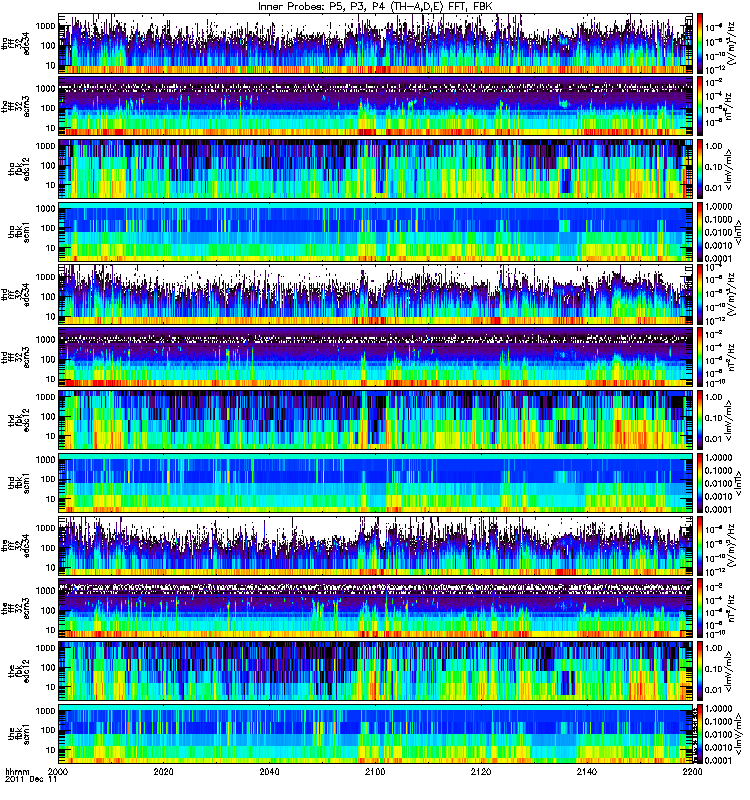Image resolution: width=750 pixels, height=800 pixels.
Task: Click inside the tha fff scm3 spectrogram
Action: tap(375, 107)
